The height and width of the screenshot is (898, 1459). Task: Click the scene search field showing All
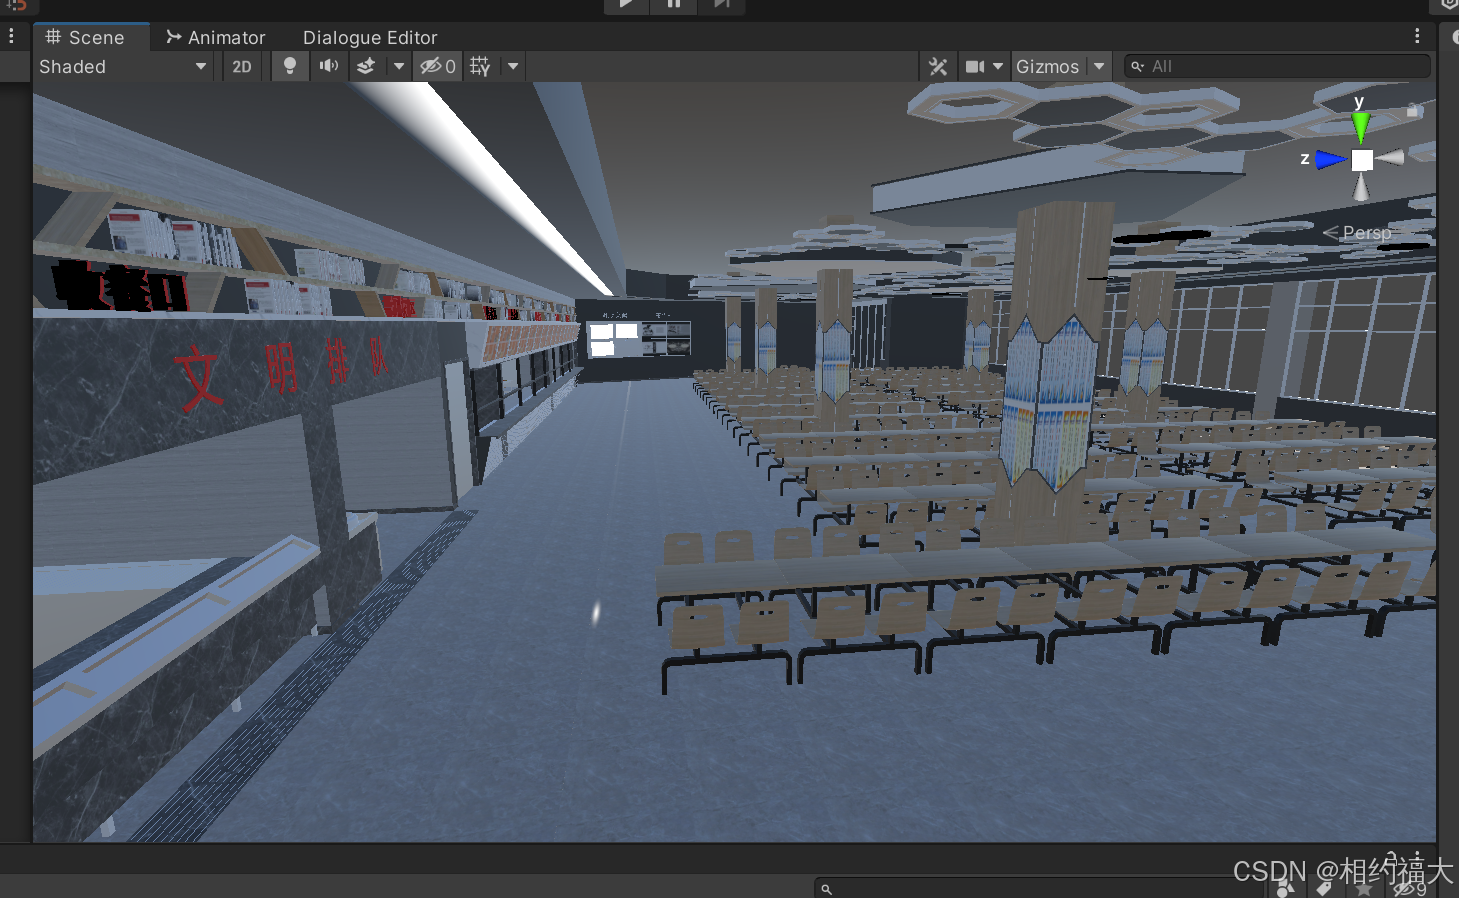click(1277, 66)
